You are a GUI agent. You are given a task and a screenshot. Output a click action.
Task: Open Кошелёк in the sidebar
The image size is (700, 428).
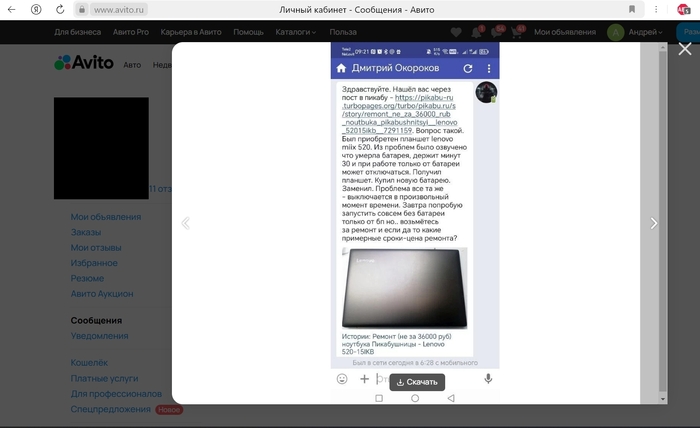click(x=89, y=363)
